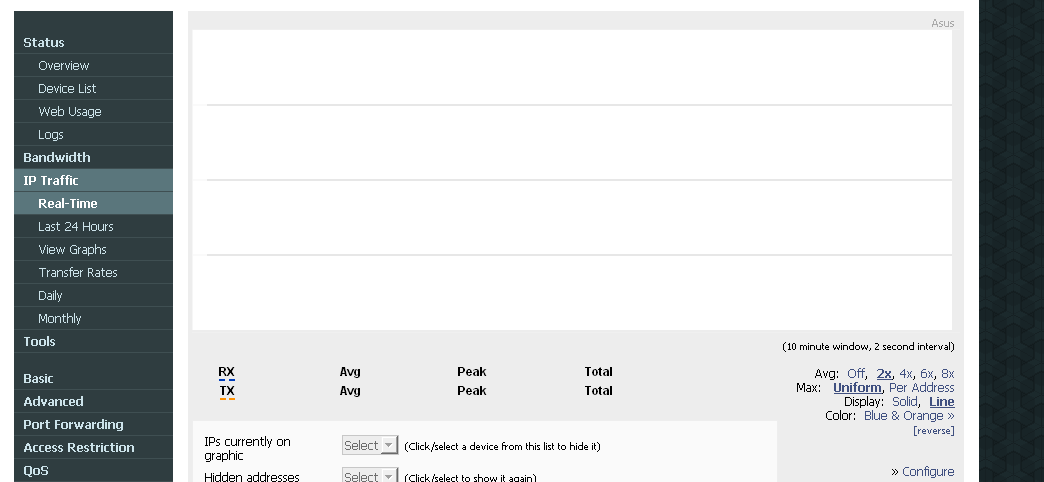Open View Graphs page
This screenshot has width=1044, height=482.
click(72, 250)
